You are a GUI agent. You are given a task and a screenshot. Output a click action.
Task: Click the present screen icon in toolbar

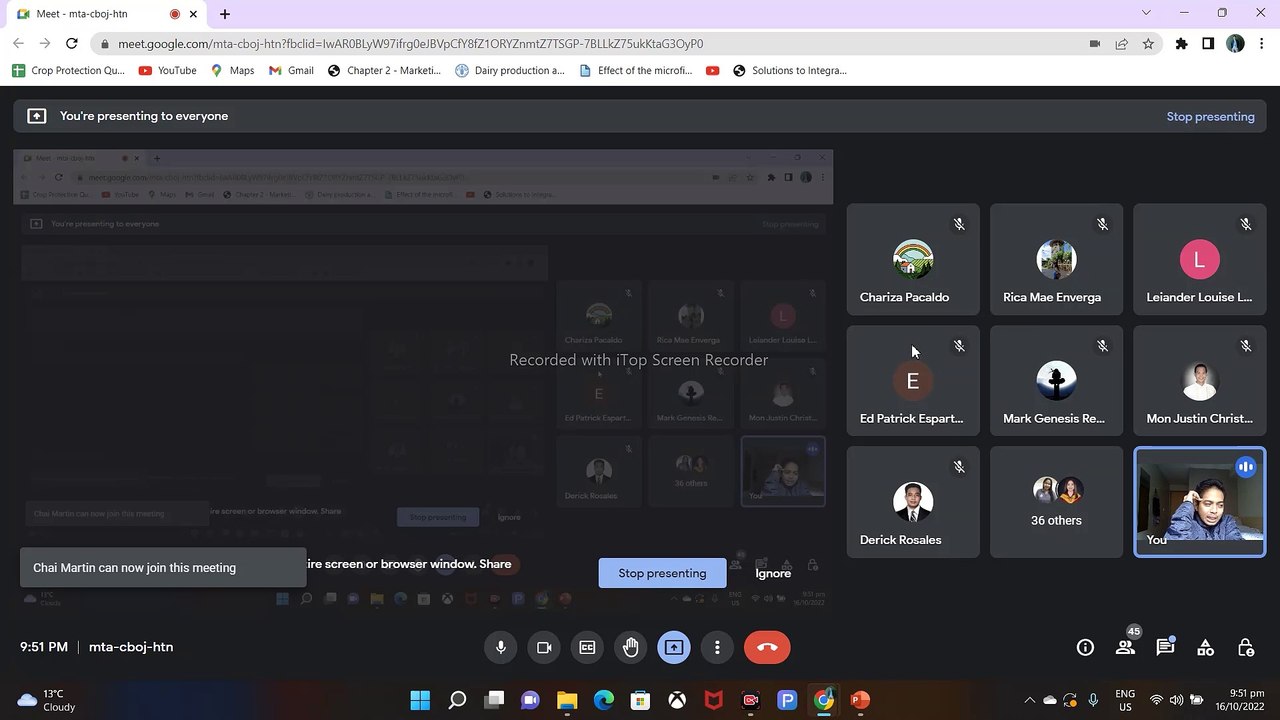[674, 647]
